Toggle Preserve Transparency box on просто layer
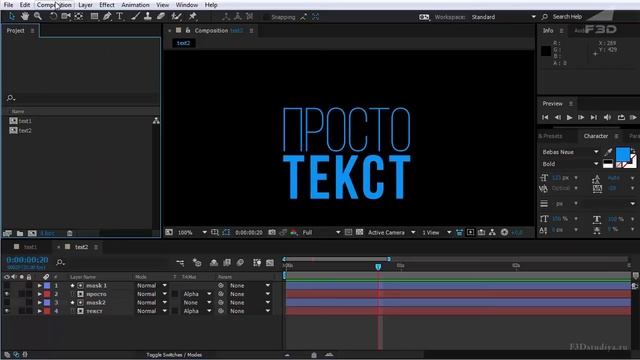 click(x=175, y=294)
